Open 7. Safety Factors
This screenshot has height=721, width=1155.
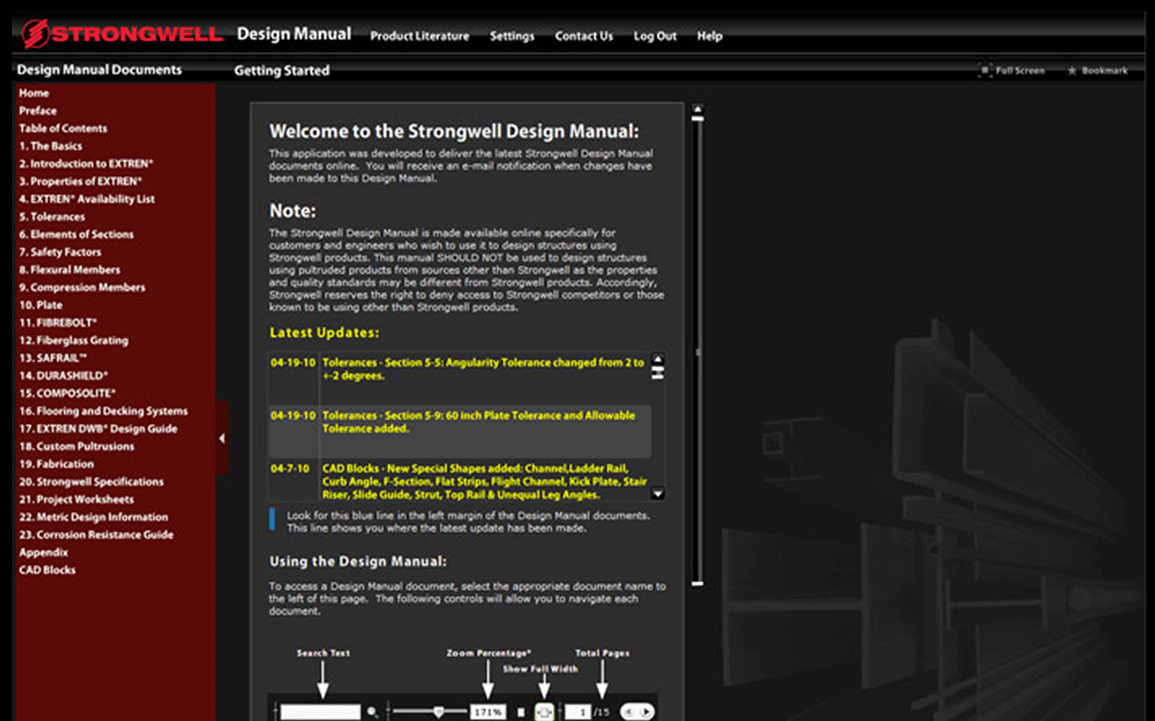[x=60, y=252]
